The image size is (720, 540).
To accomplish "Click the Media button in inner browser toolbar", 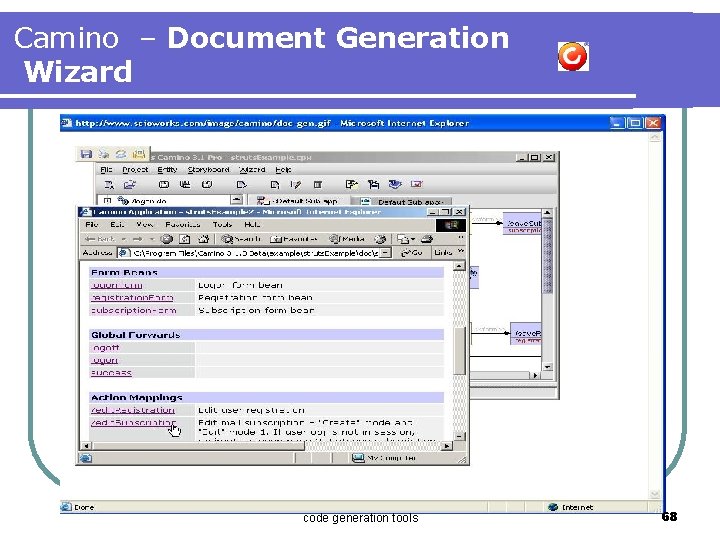I will (x=347, y=239).
